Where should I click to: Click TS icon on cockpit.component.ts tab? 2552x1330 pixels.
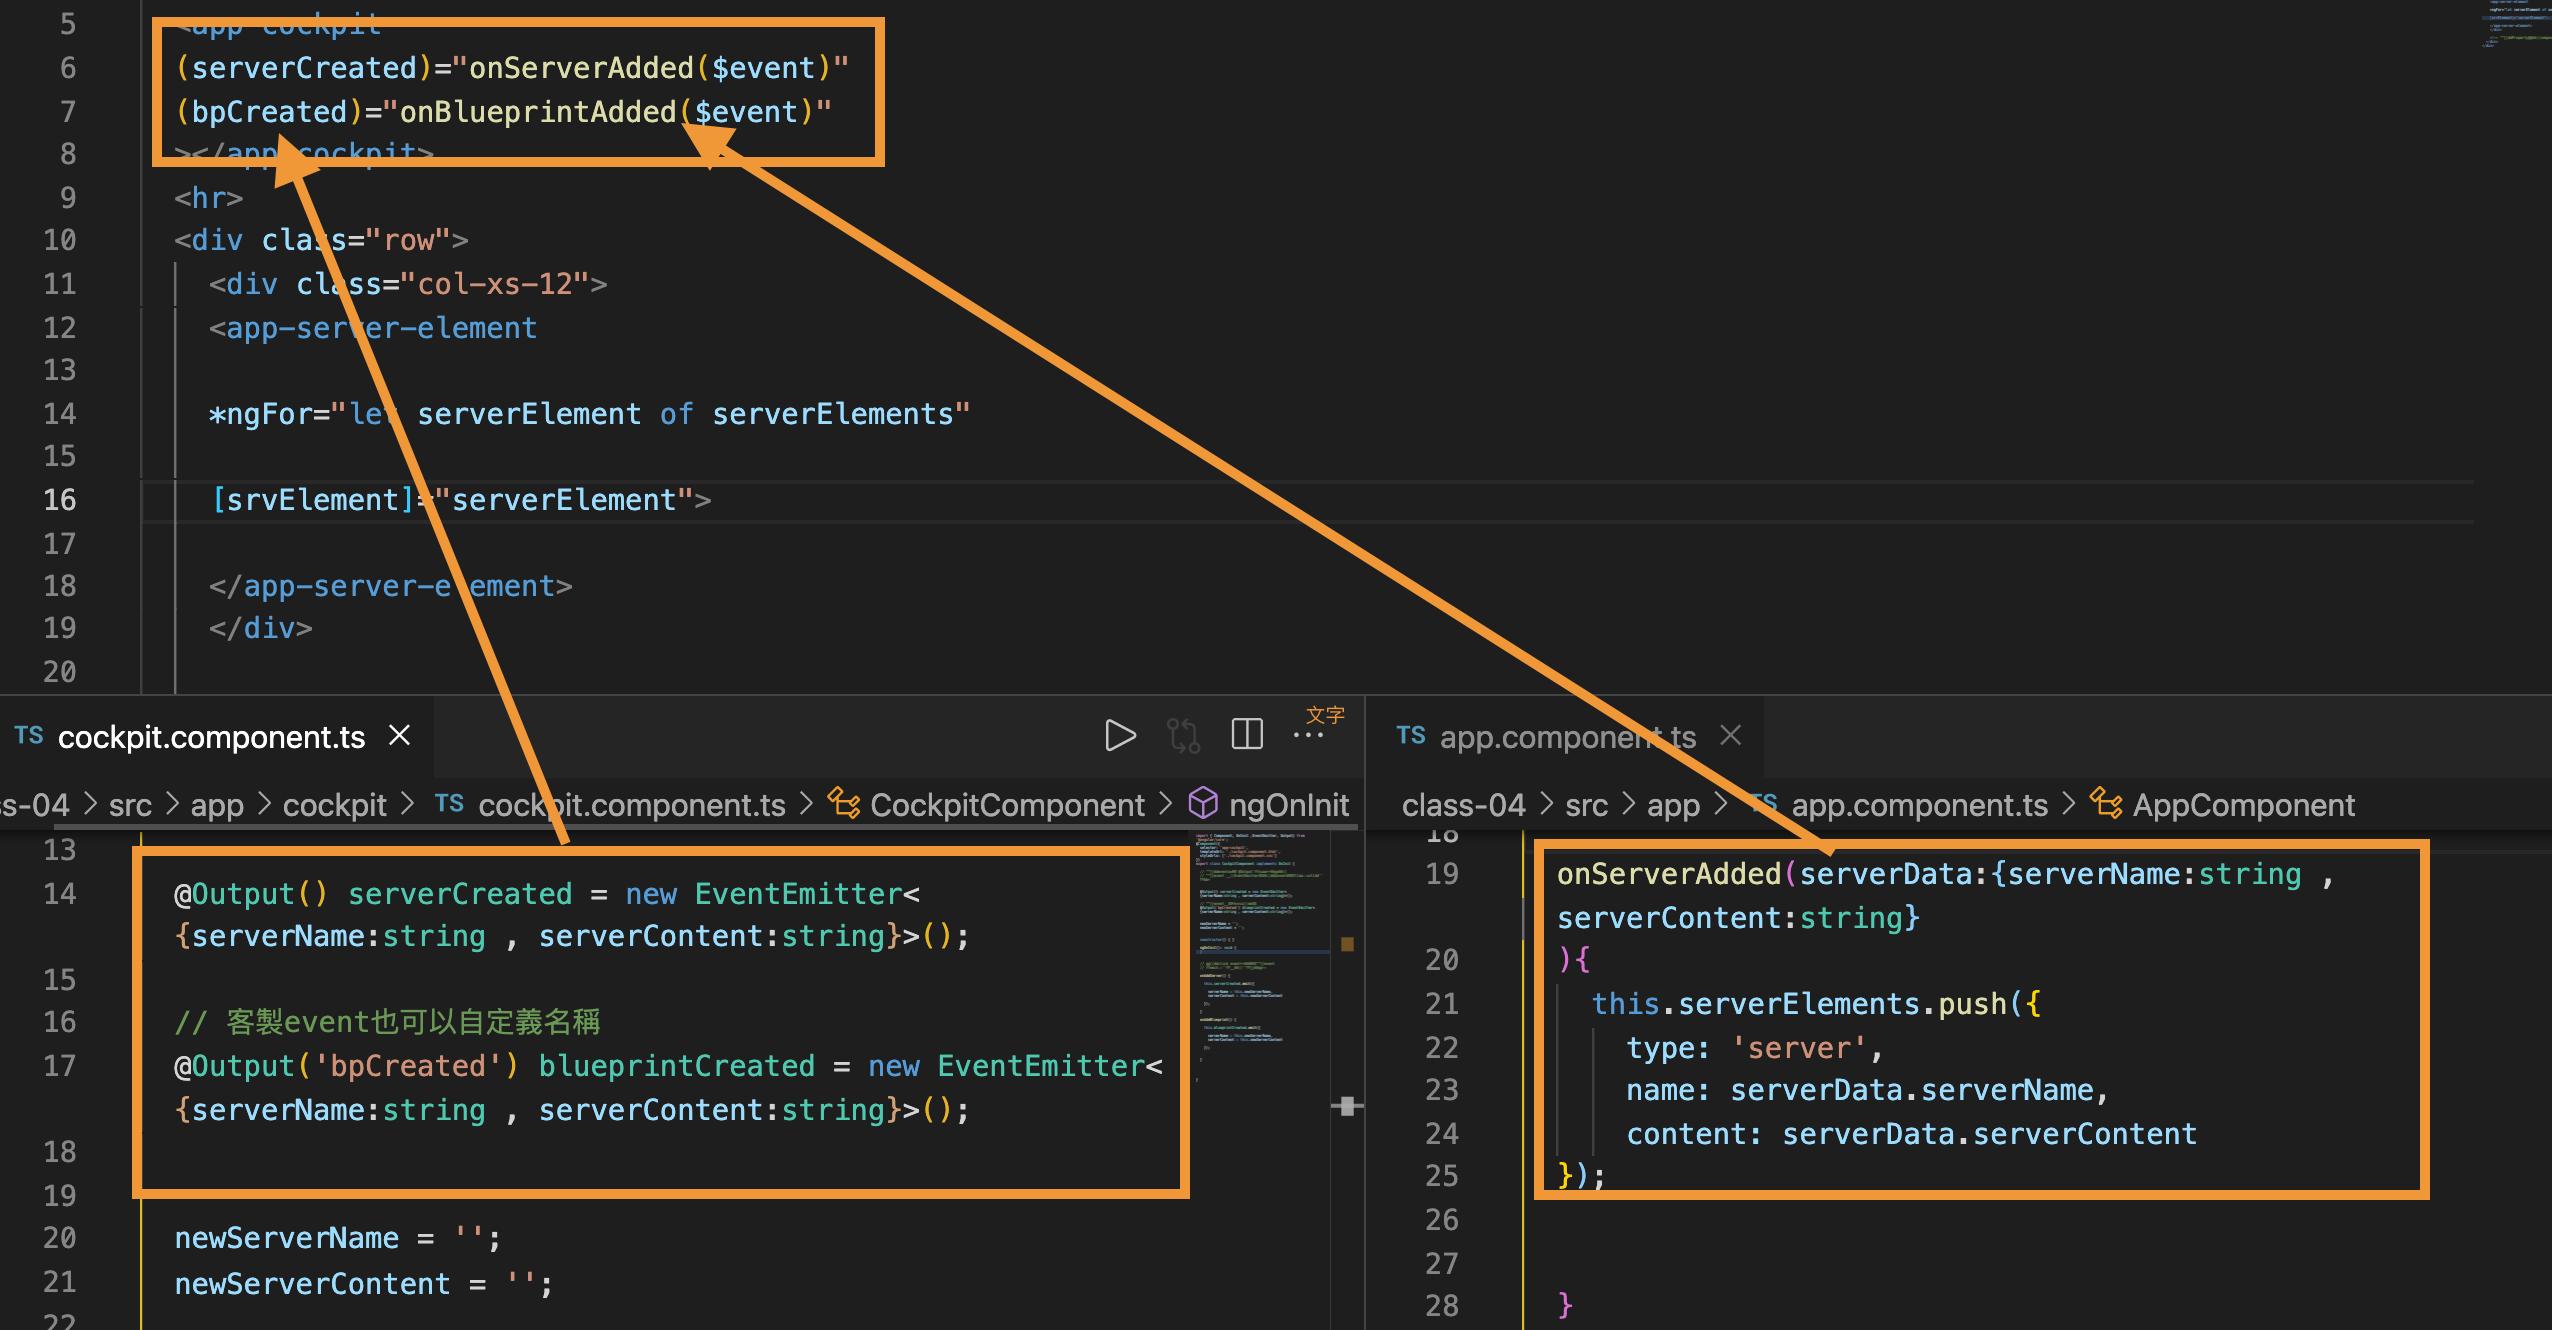pyautogui.click(x=29, y=736)
